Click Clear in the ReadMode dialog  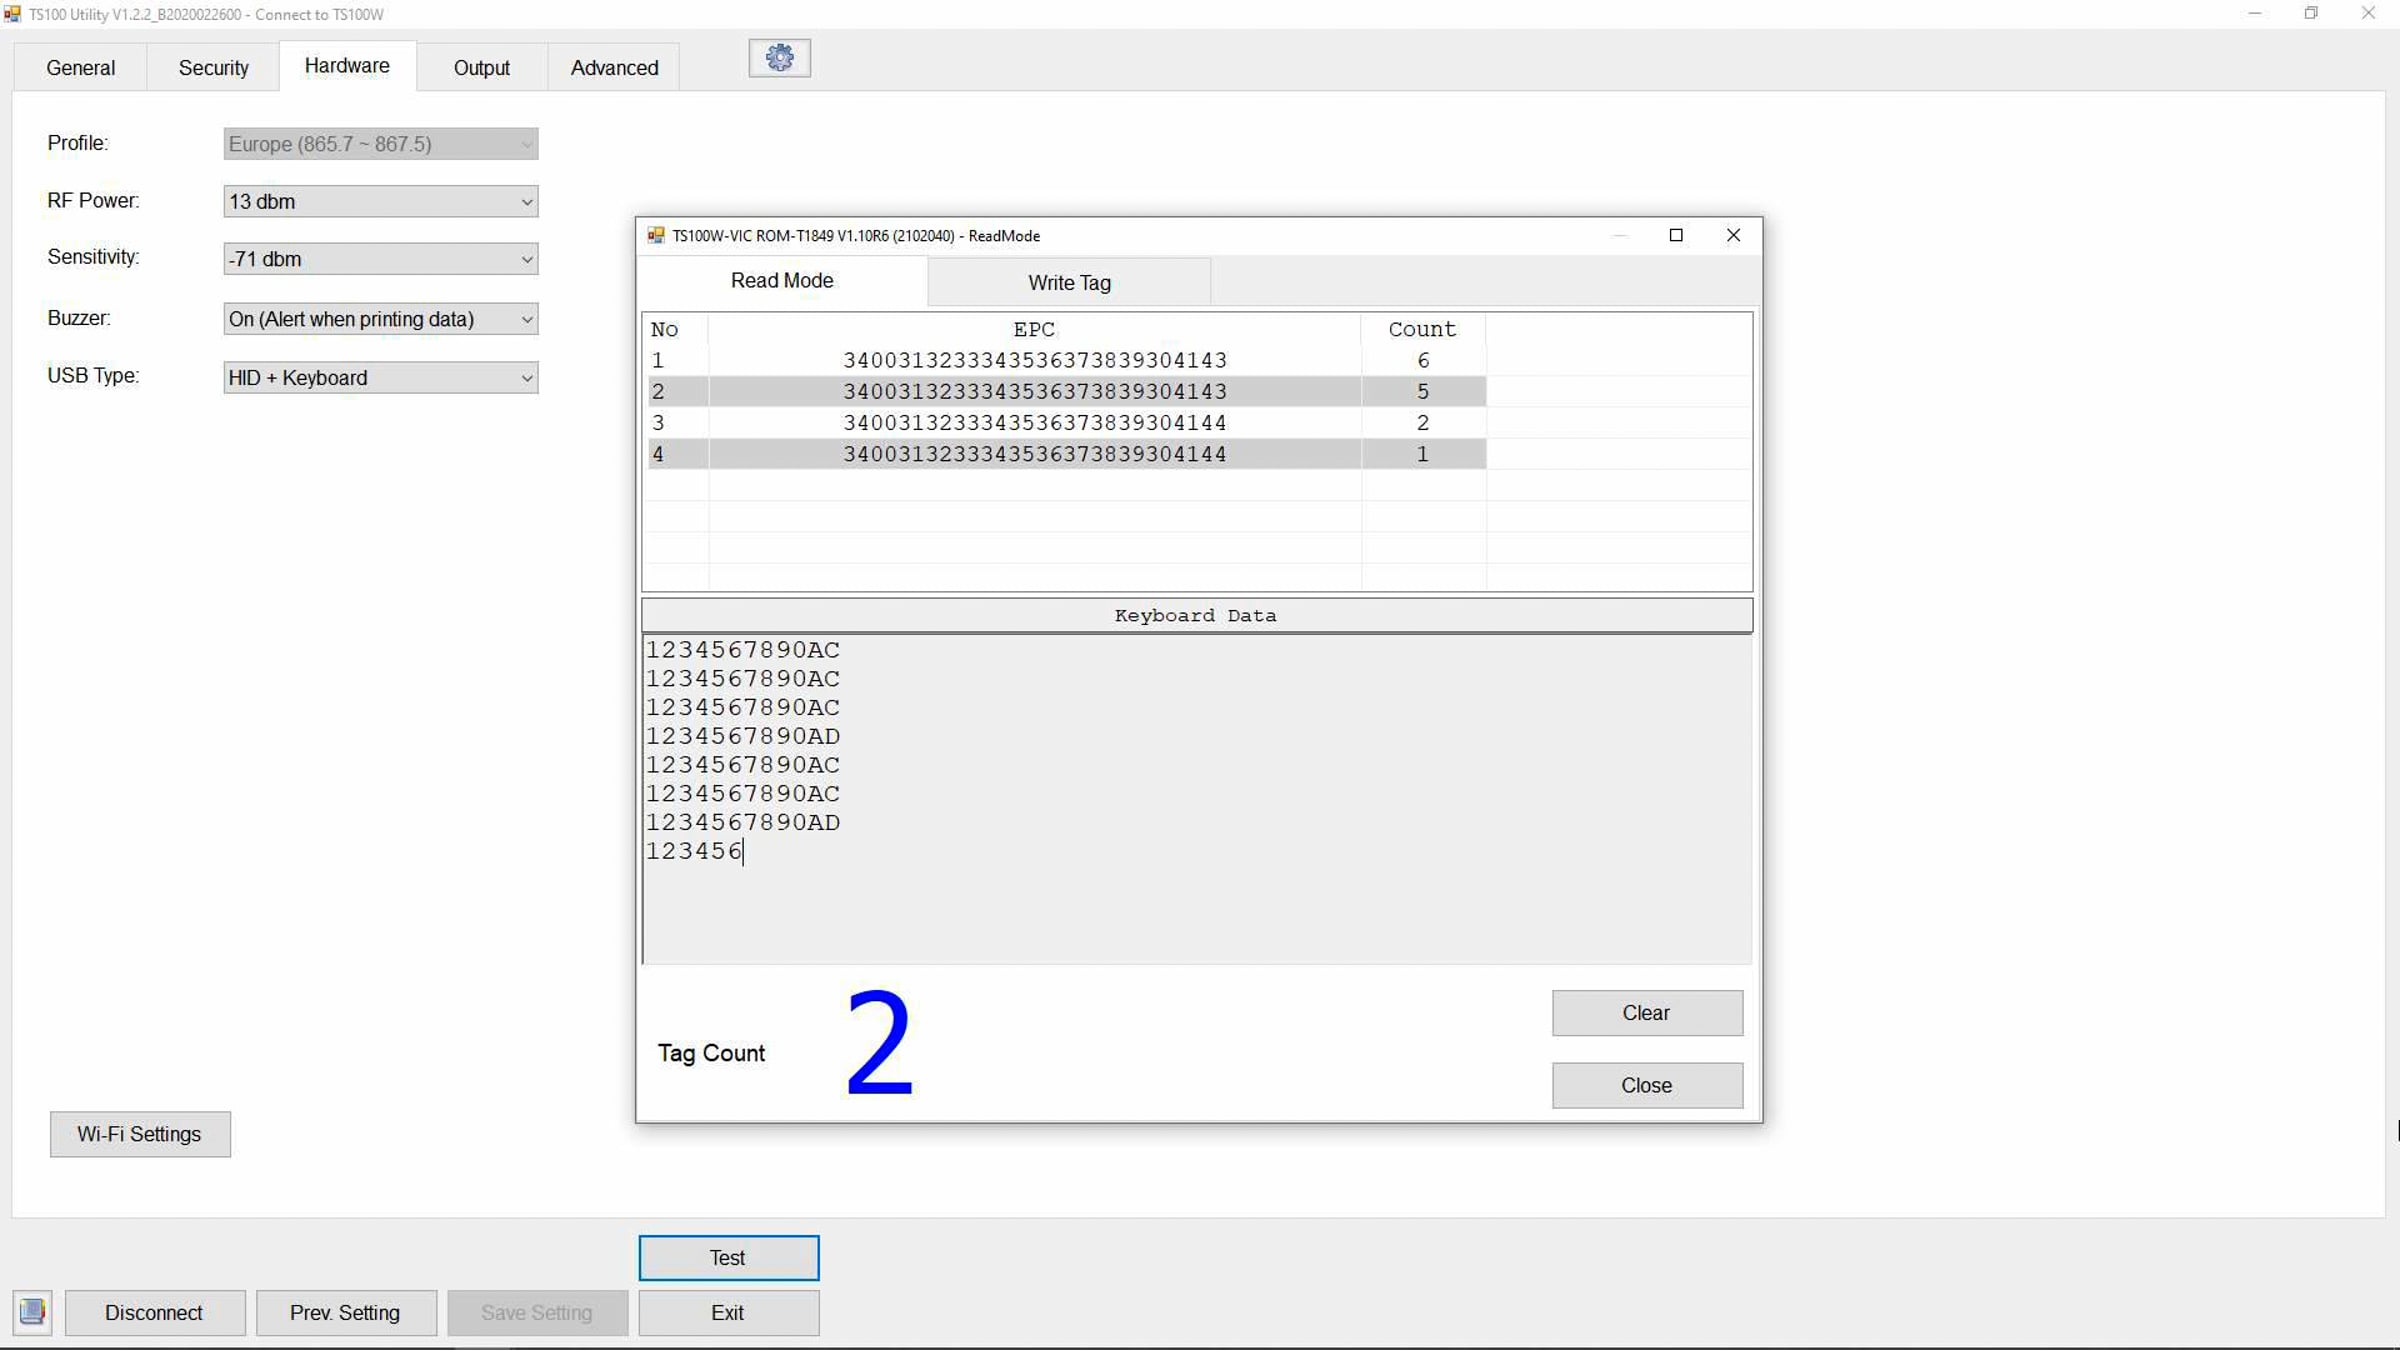click(x=1647, y=1013)
